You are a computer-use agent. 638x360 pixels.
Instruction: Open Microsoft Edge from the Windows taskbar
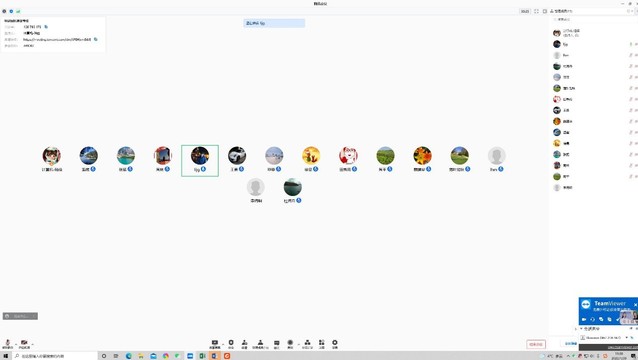[129, 356]
